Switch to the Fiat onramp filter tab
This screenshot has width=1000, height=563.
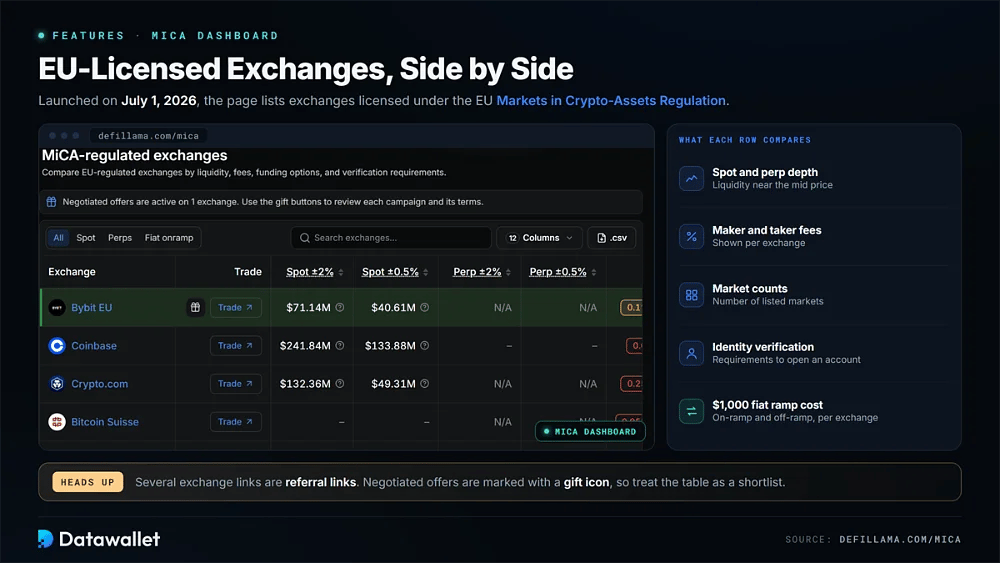(169, 238)
